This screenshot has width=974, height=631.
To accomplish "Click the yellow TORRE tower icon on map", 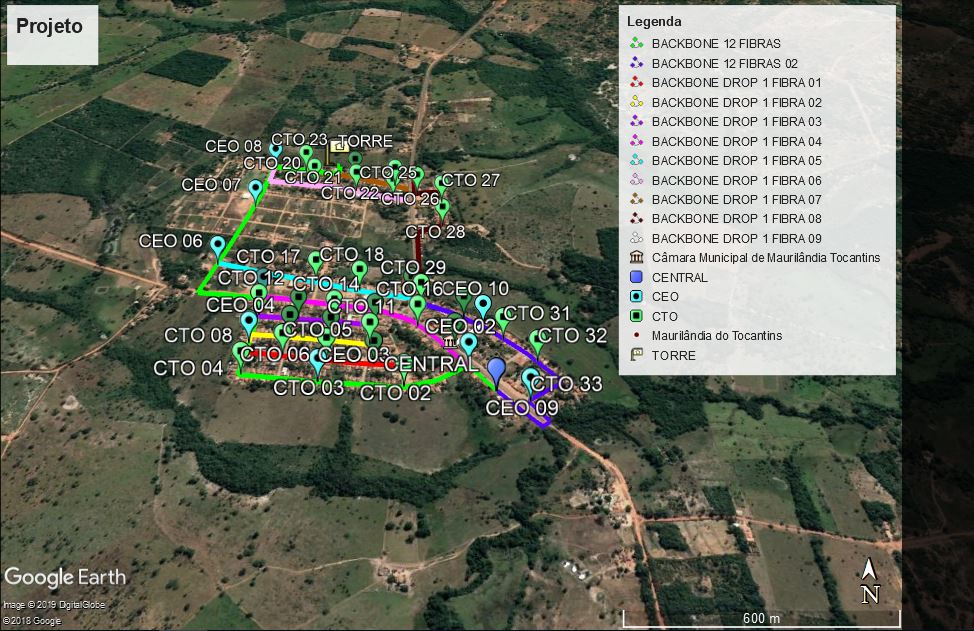I will pos(339,147).
